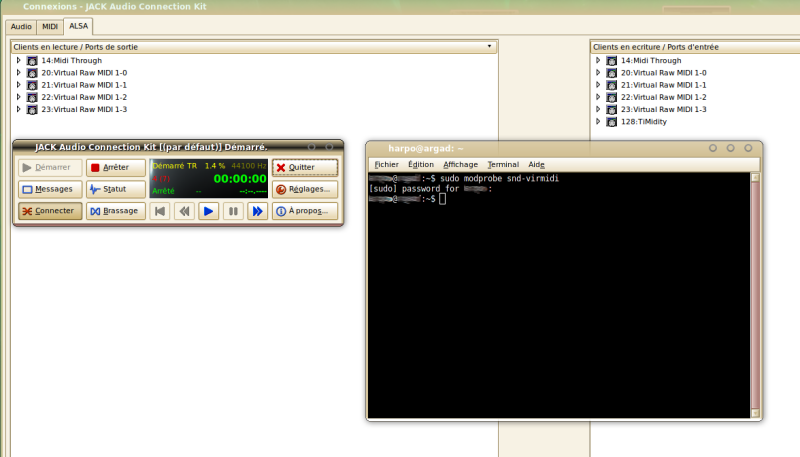Click the 20:Virtual Raw MIDI 1-0 icon in input ports
800x457 pixels.
pos(612,73)
